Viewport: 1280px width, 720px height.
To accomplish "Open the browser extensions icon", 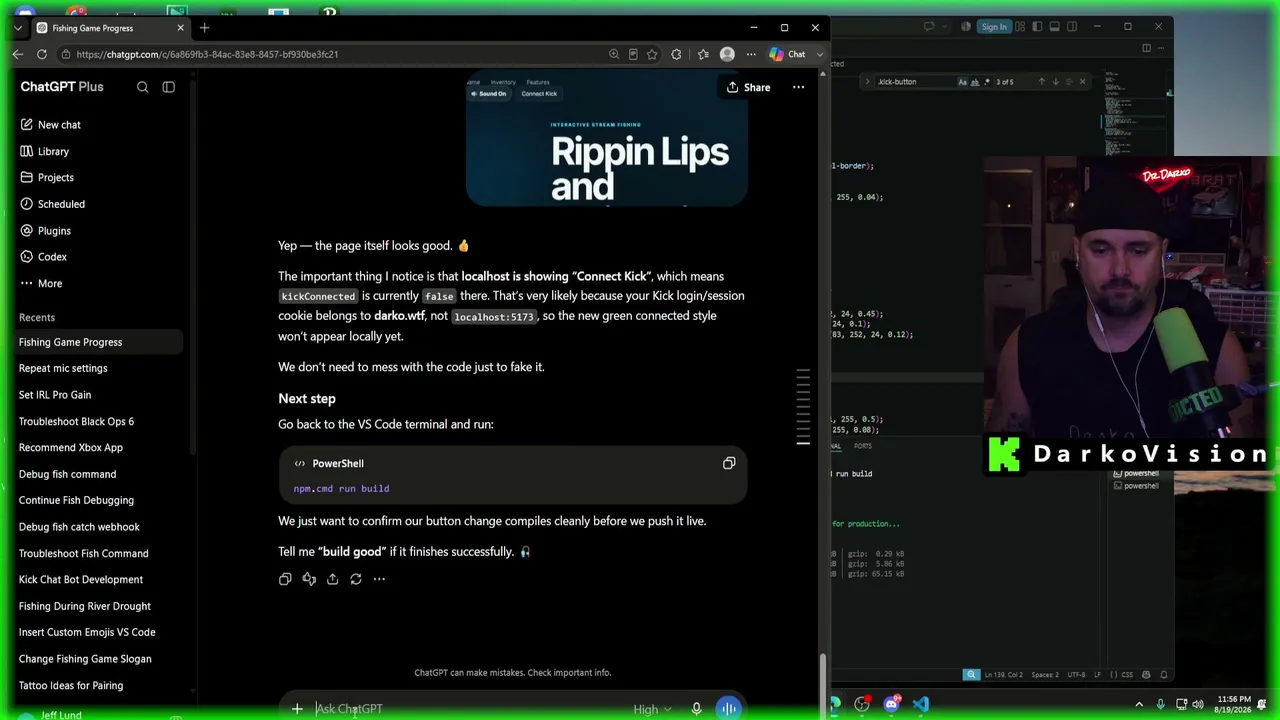I will [676, 54].
